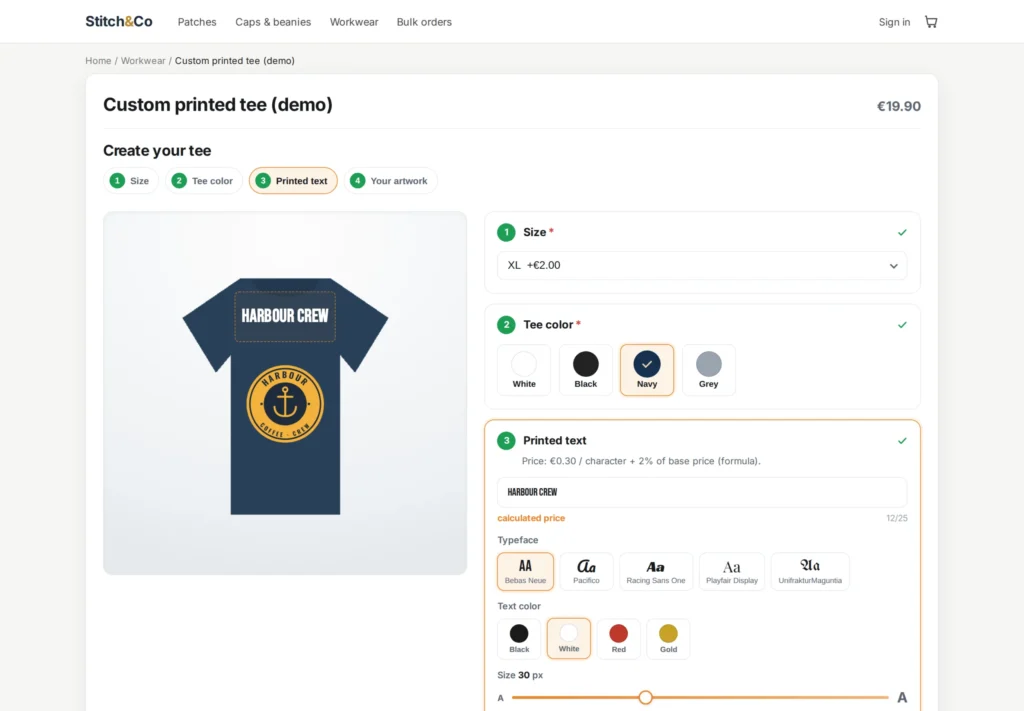Go to Home breadcrumb
The height and width of the screenshot is (711, 1024).
98,61
